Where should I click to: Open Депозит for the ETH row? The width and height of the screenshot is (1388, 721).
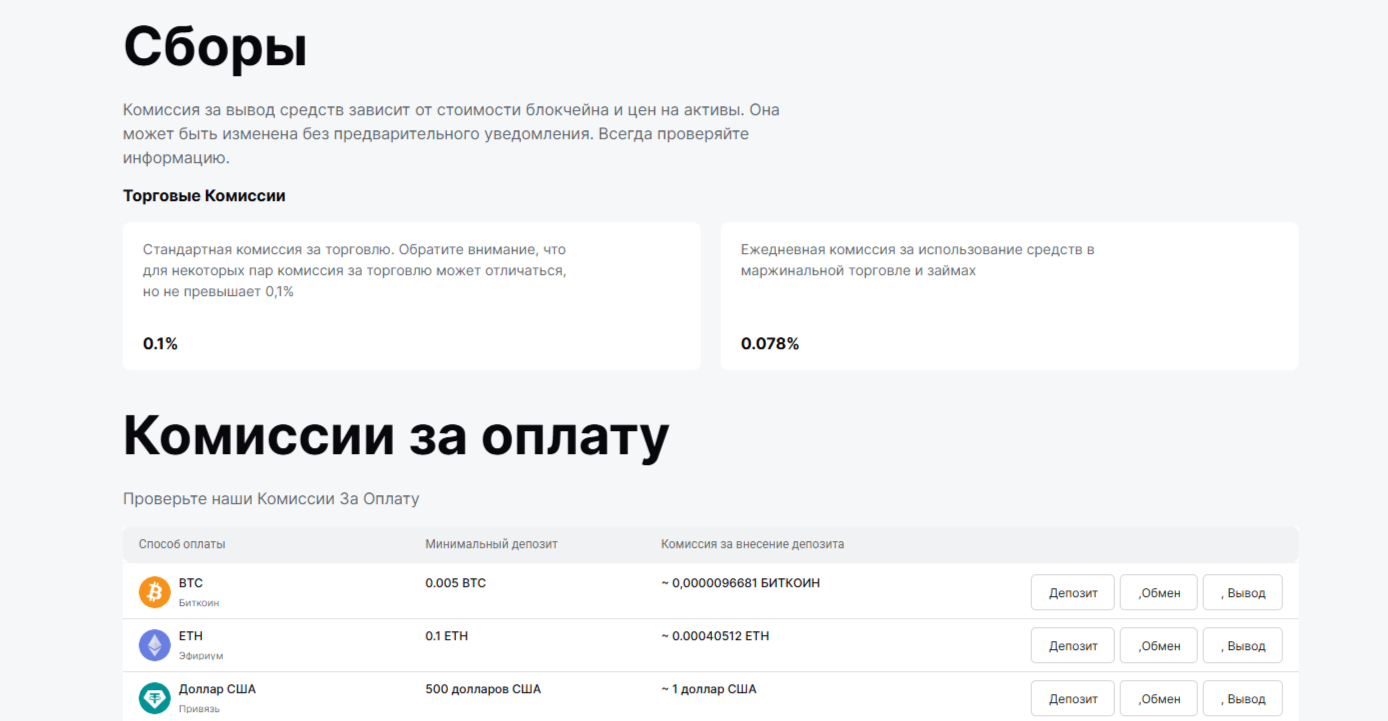[x=1072, y=645]
